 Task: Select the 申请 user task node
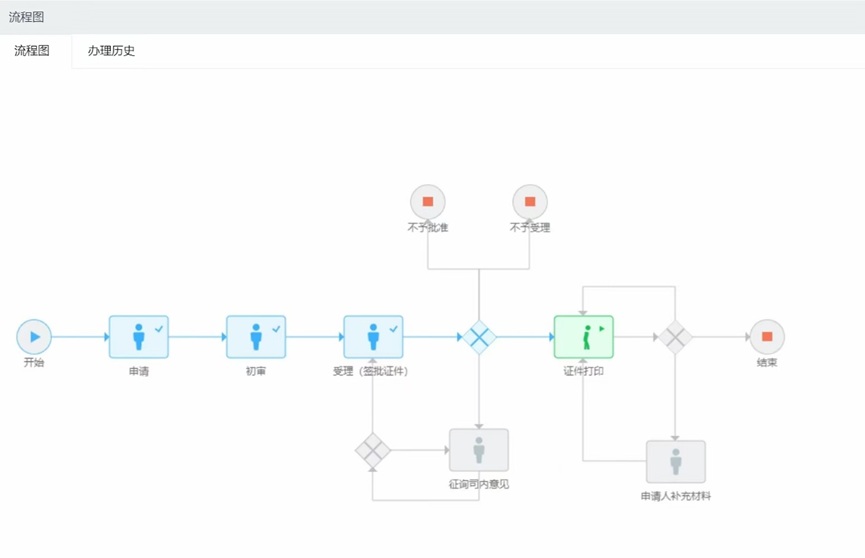click(x=139, y=337)
